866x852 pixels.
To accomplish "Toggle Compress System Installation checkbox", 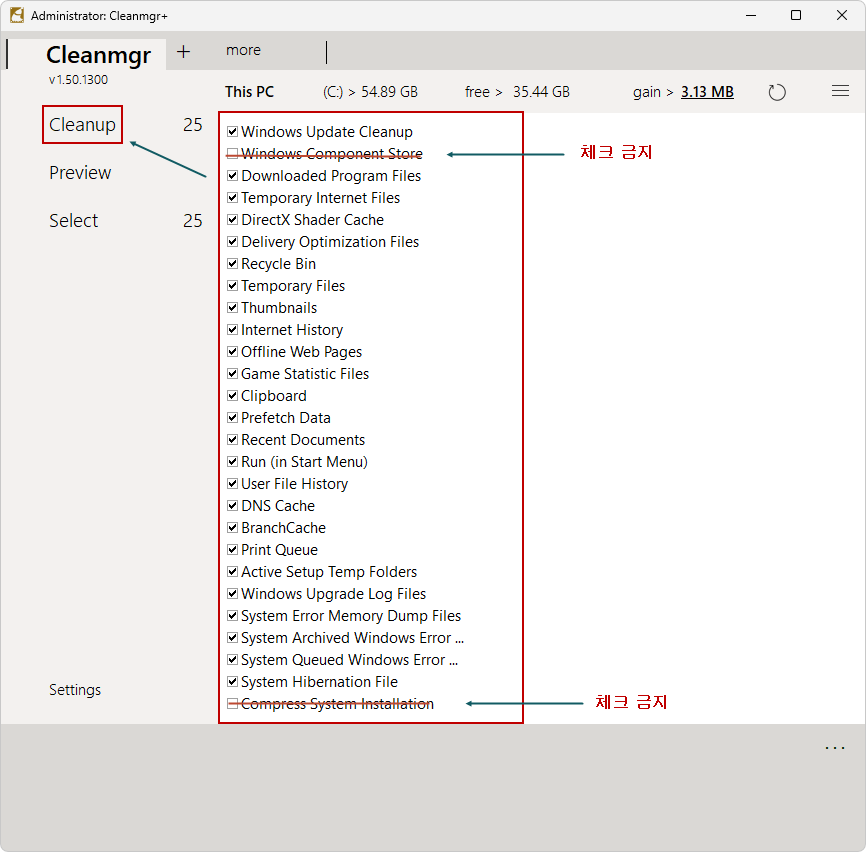I will 233,703.
